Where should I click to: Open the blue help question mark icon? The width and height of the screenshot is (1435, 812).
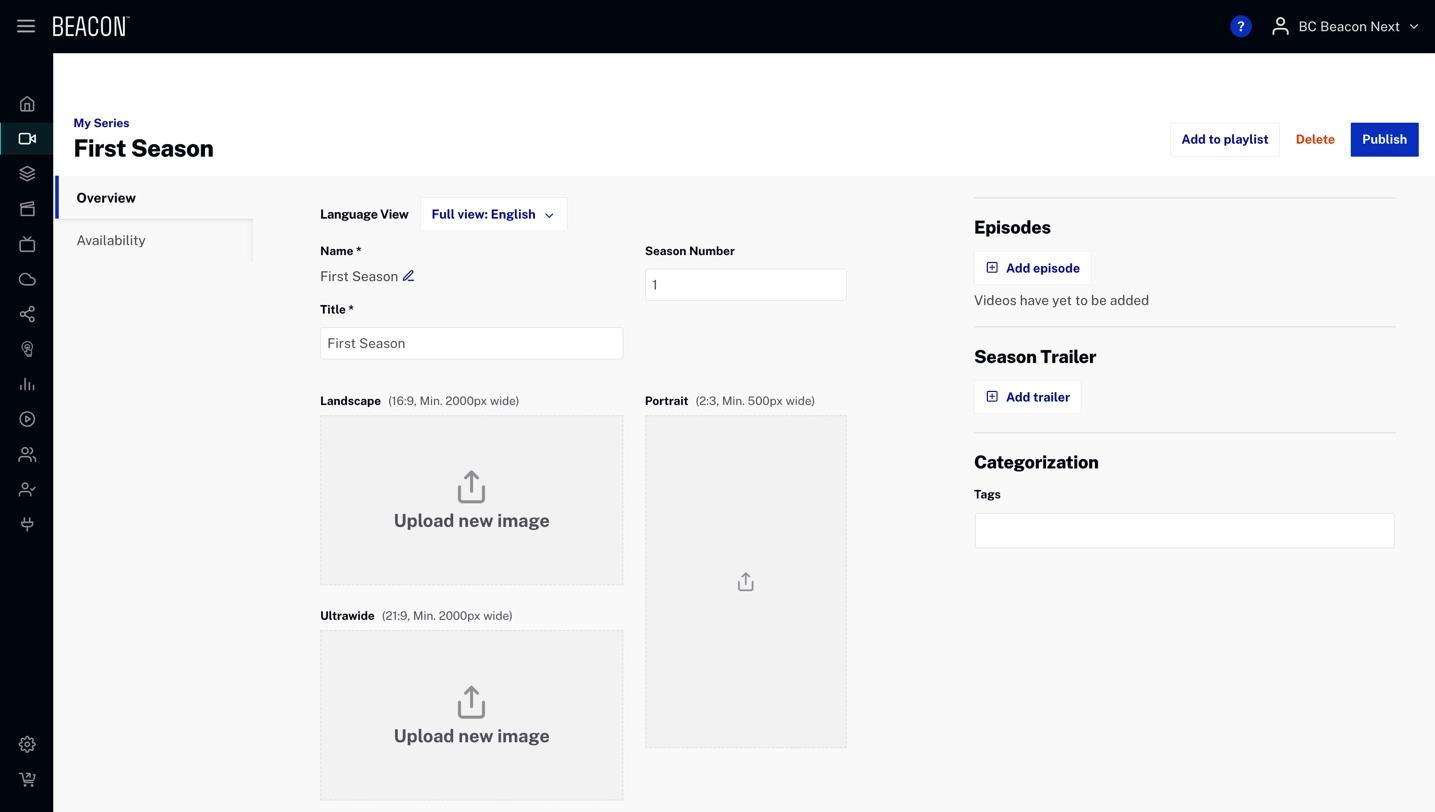point(1240,27)
